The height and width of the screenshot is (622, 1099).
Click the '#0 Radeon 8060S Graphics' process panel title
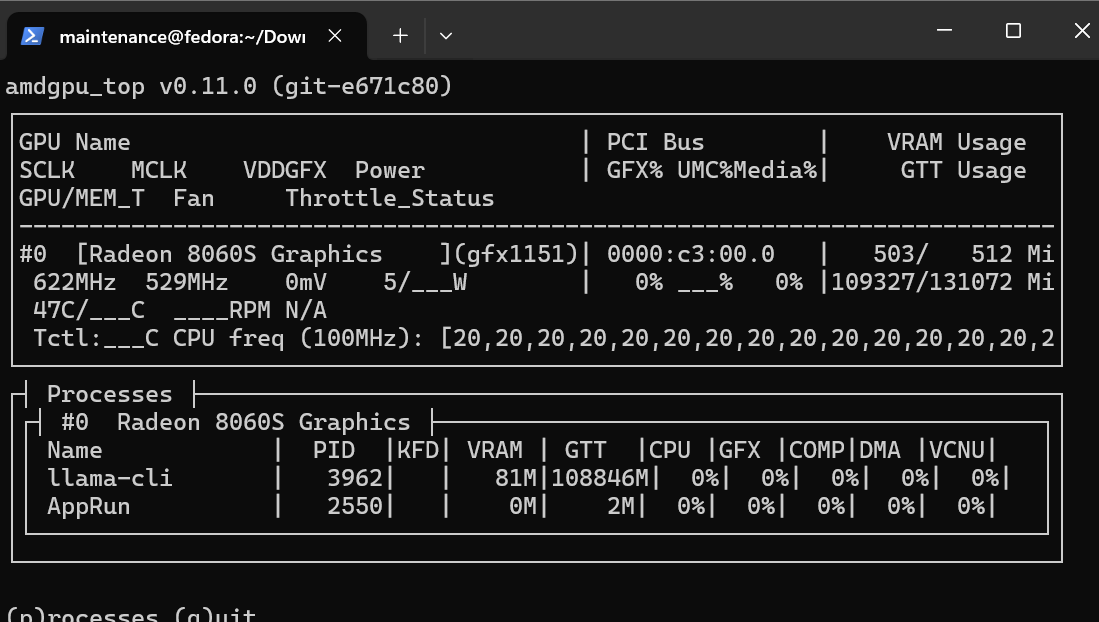click(x=236, y=423)
